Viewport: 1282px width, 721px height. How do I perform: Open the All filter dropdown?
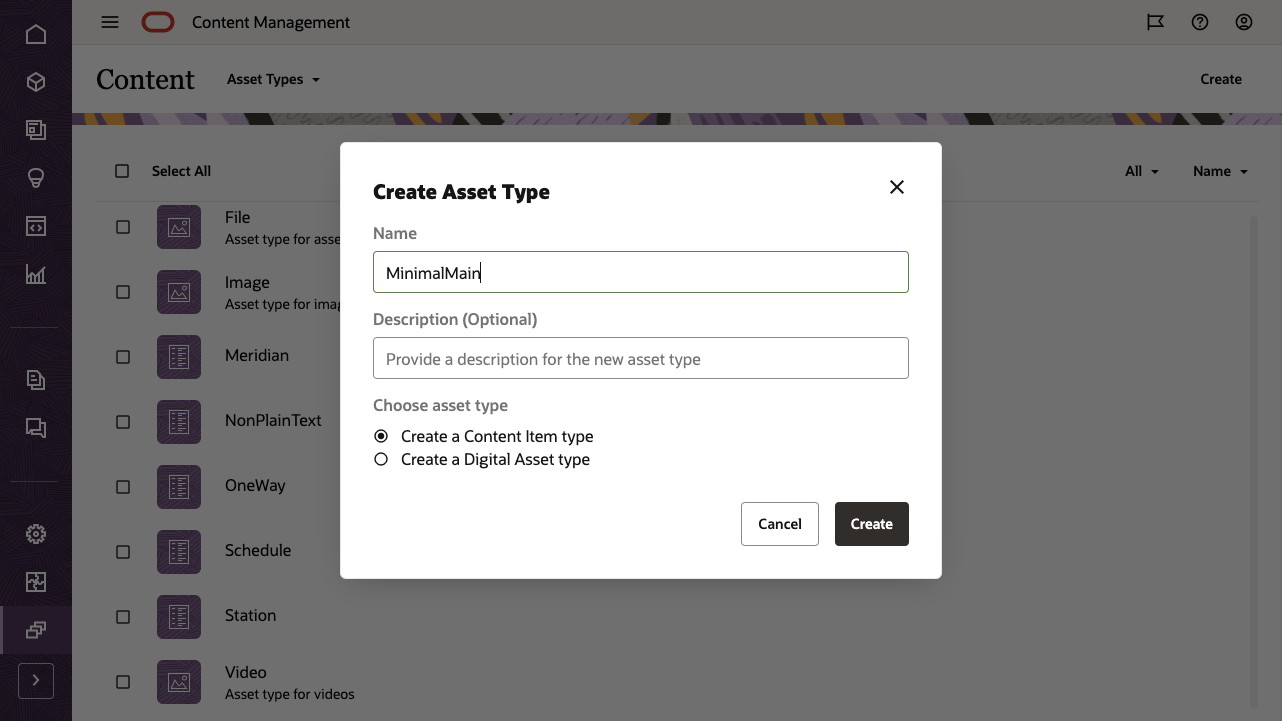point(1141,171)
